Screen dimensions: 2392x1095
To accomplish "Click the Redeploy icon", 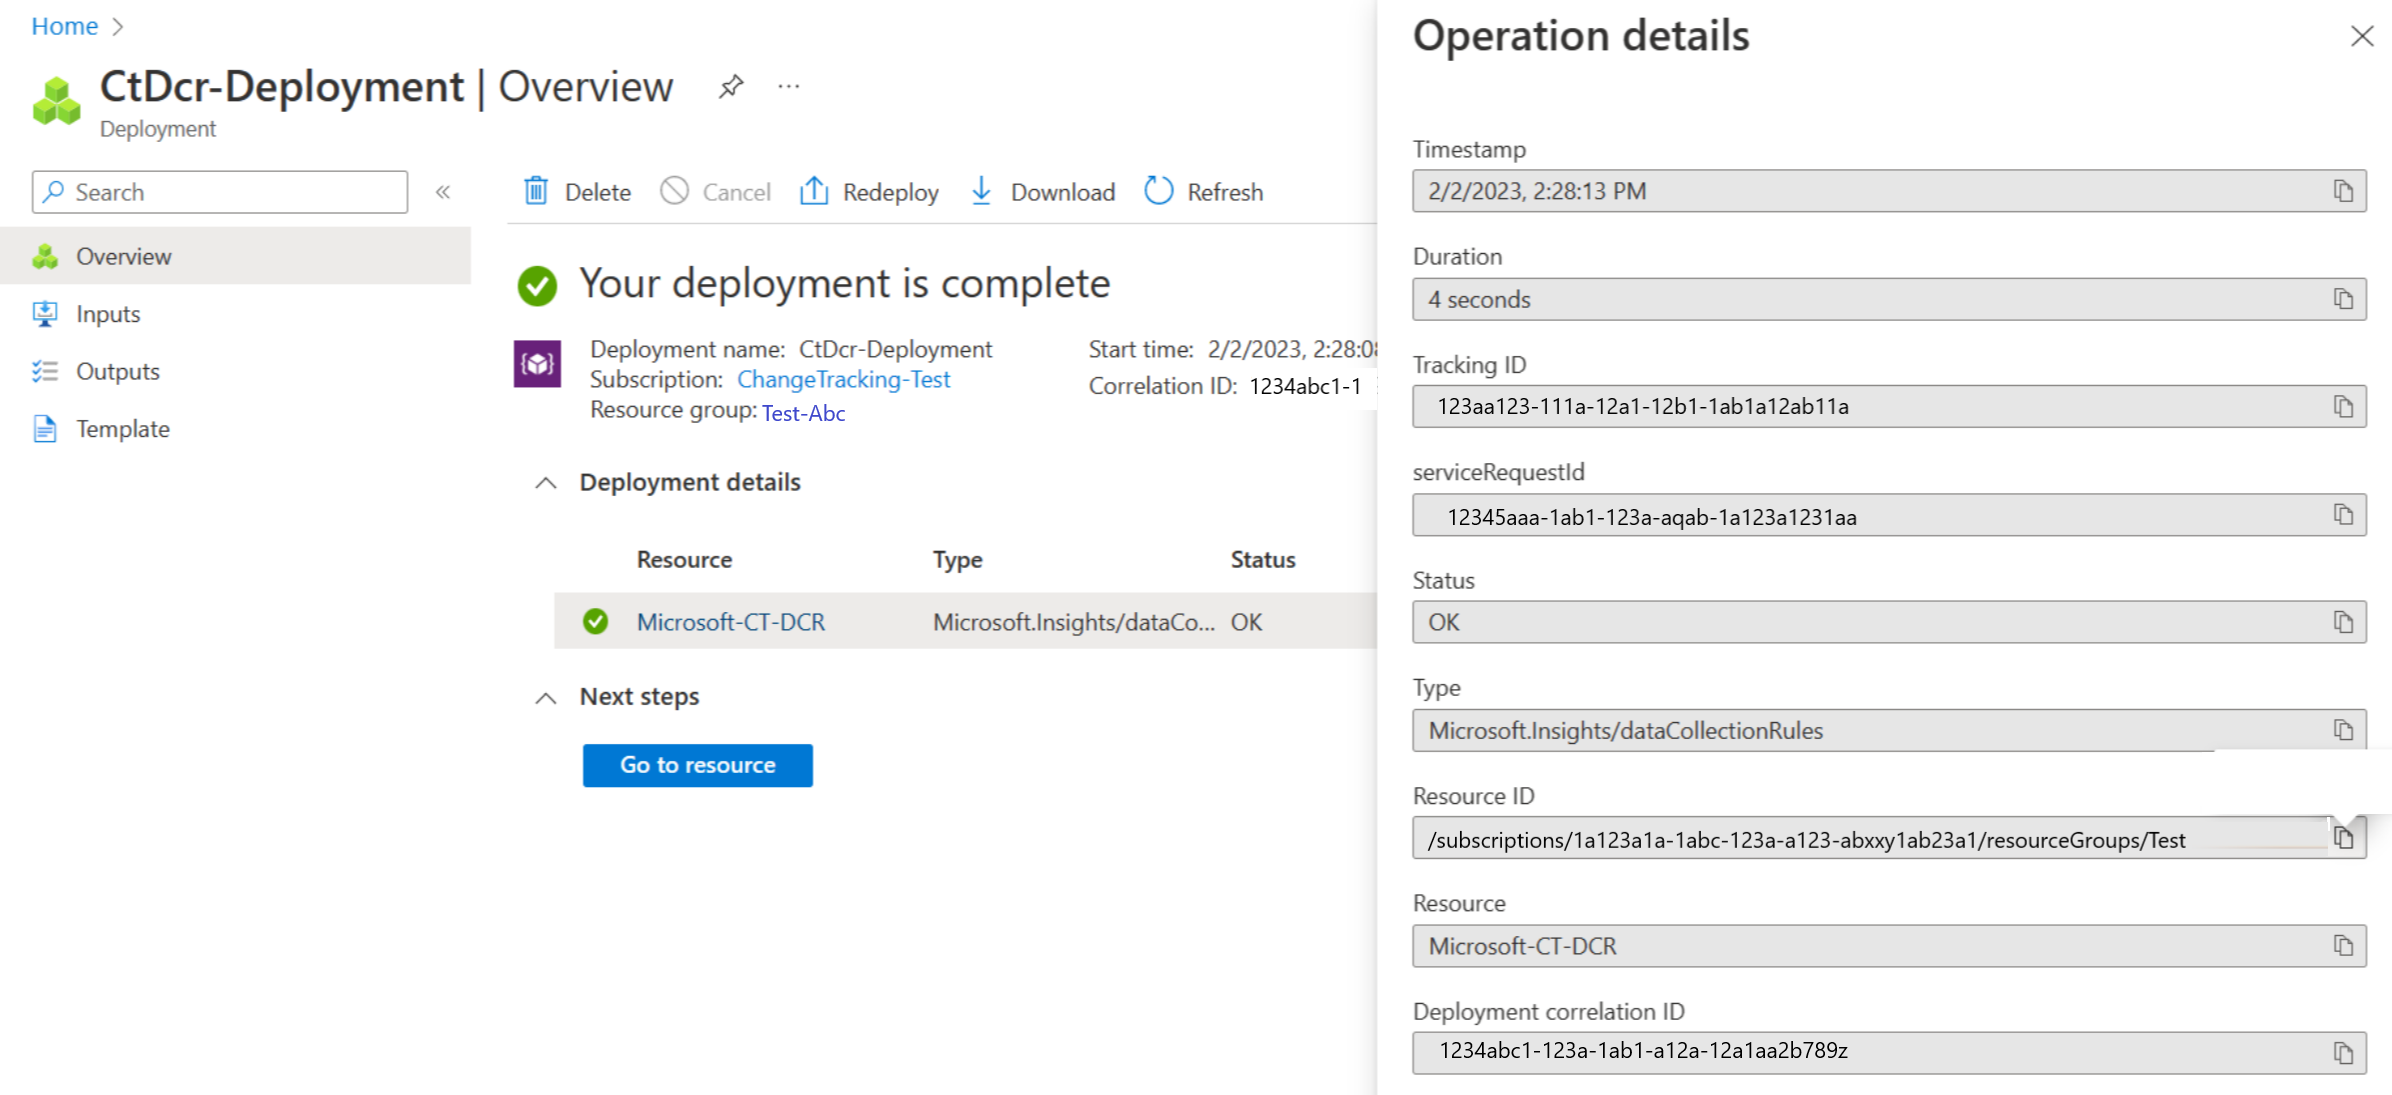I will click(815, 191).
